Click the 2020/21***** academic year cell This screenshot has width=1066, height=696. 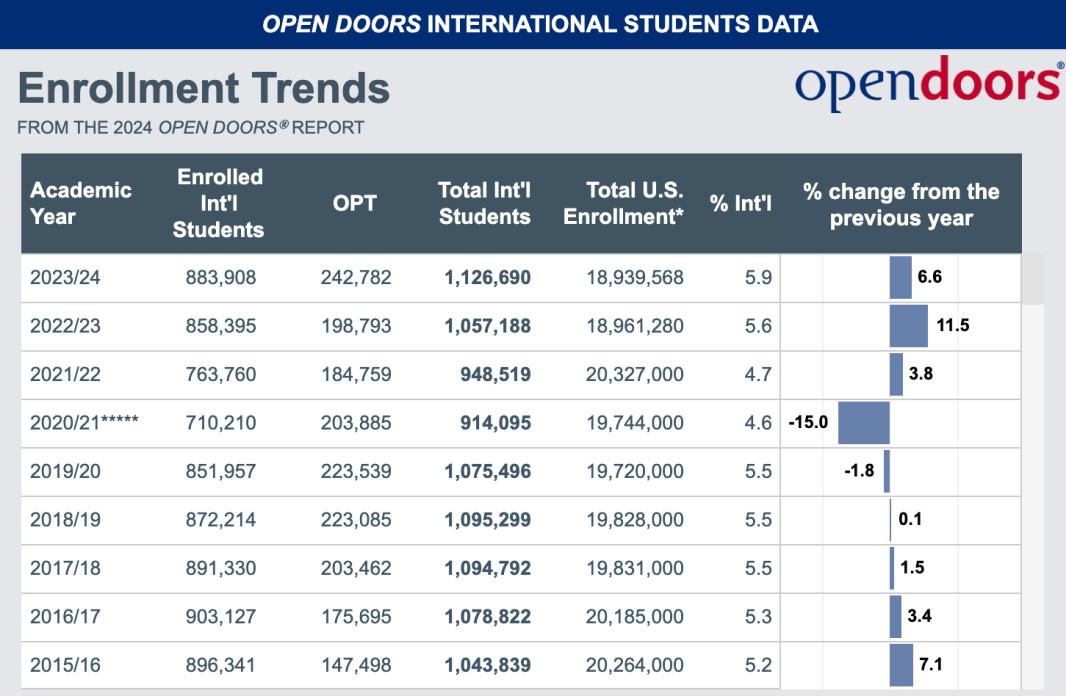pyautogui.click(x=84, y=422)
